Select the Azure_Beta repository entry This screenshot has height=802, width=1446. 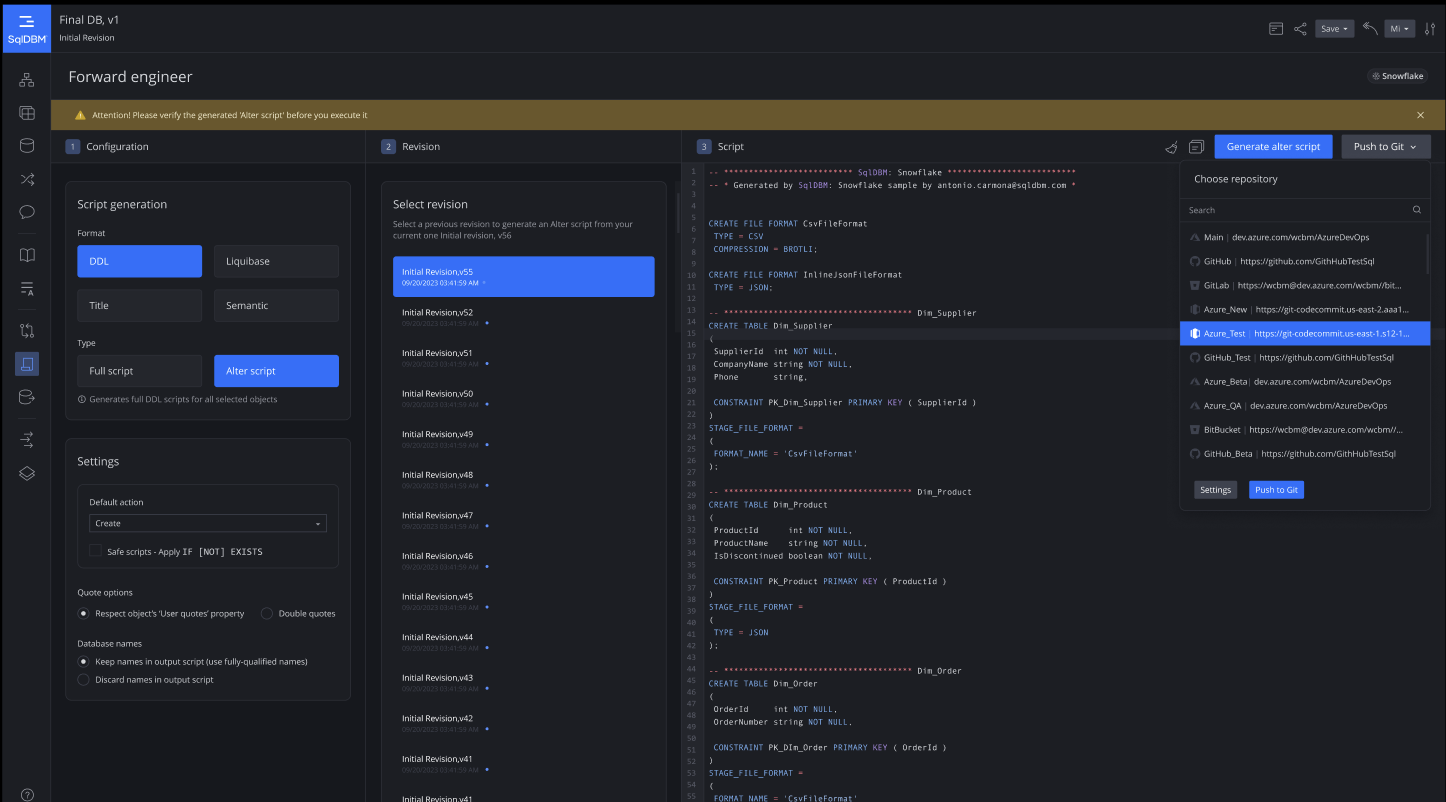point(1305,381)
